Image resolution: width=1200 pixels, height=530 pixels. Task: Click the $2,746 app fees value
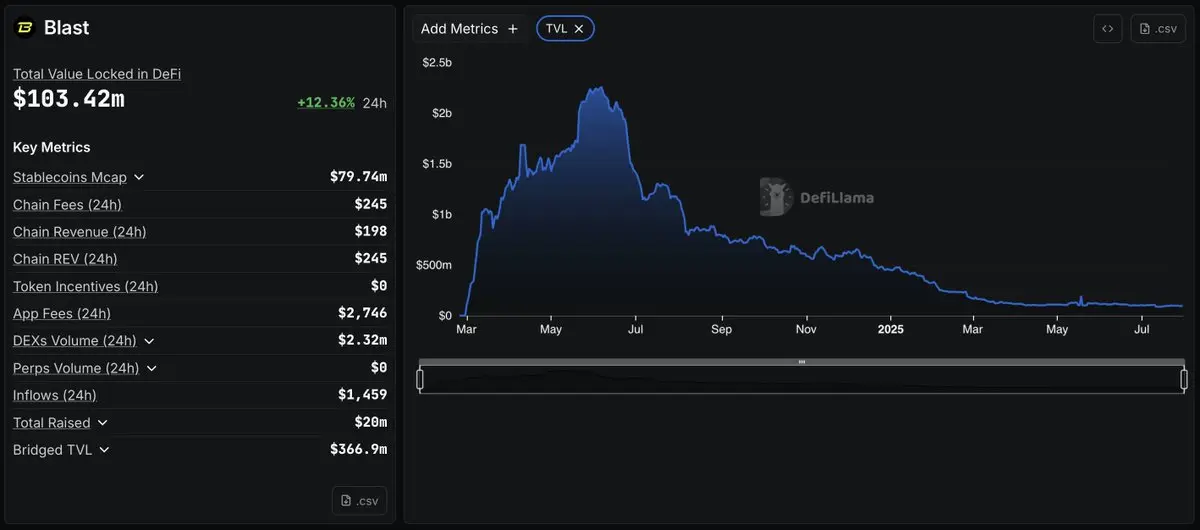[362, 313]
